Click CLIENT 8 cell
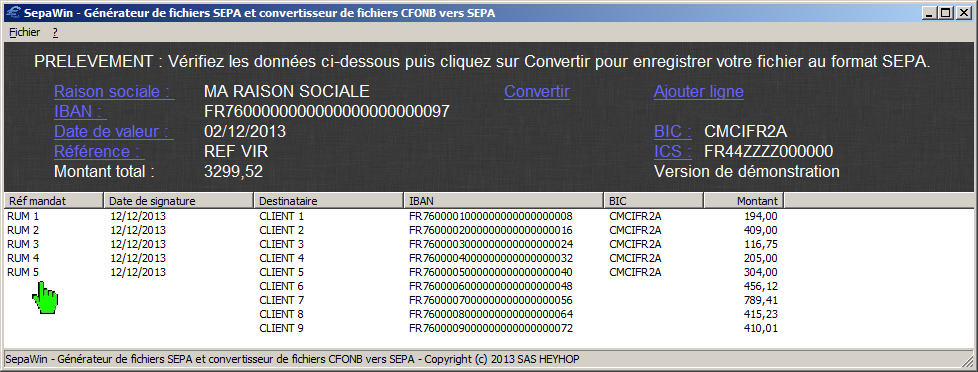978x372 pixels. (281, 314)
